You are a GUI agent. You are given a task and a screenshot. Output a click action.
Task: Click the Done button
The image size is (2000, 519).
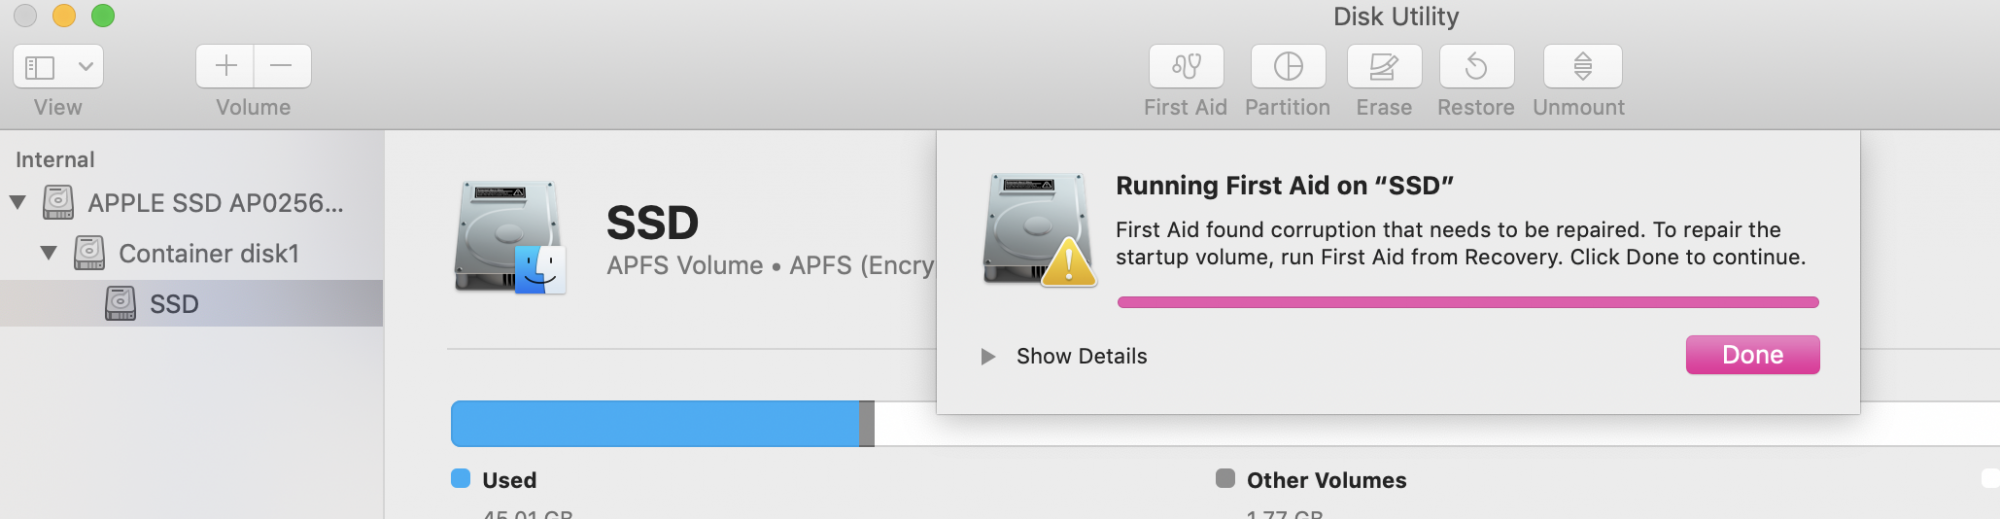click(x=1752, y=355)
